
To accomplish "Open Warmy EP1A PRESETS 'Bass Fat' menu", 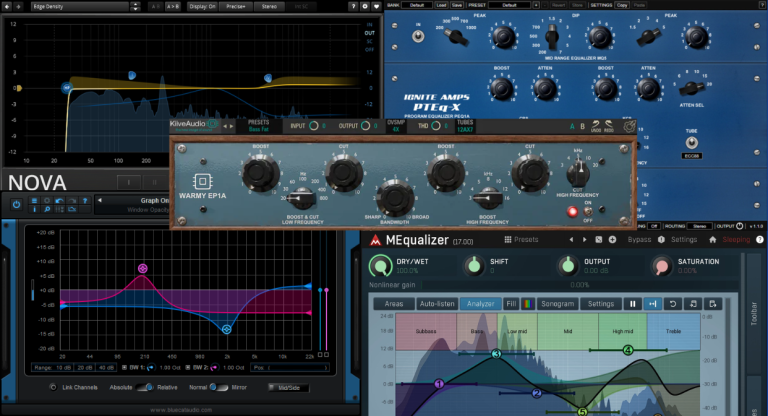I will click(x=259, y=126).
